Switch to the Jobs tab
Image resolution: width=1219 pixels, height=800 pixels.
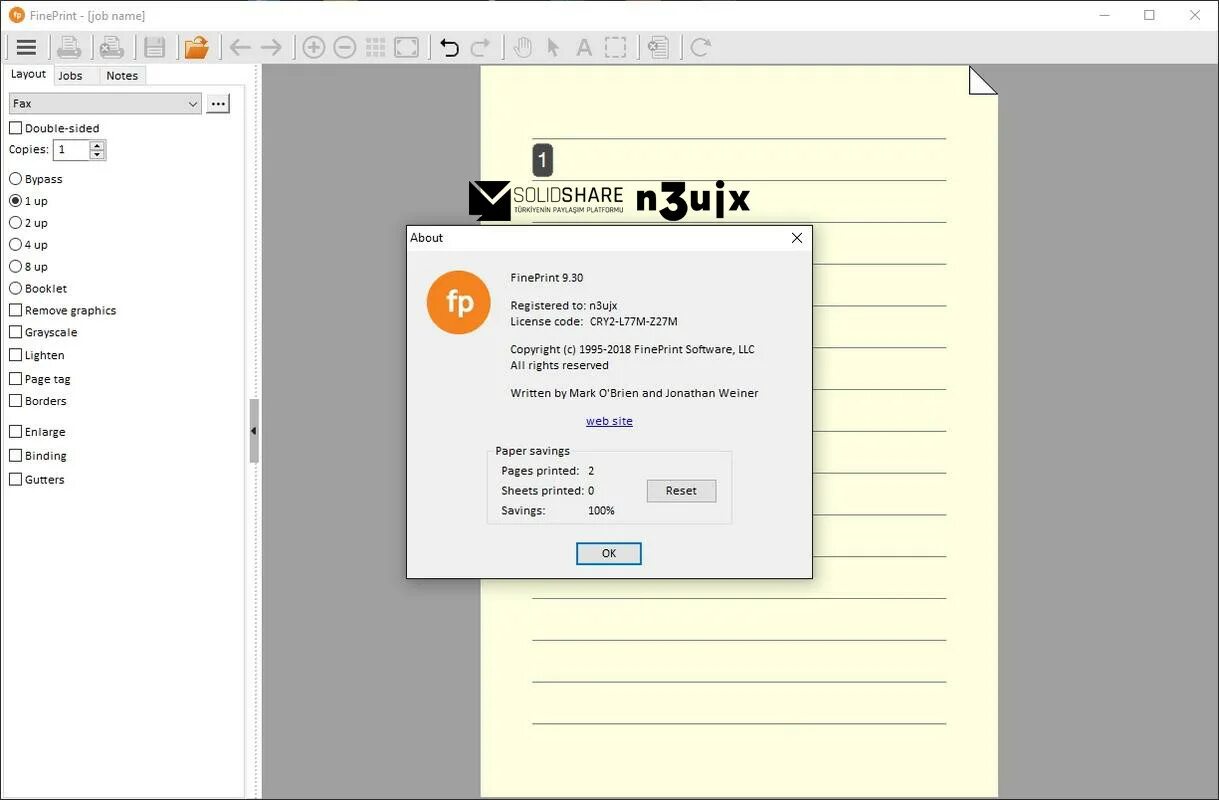(72, 74)
